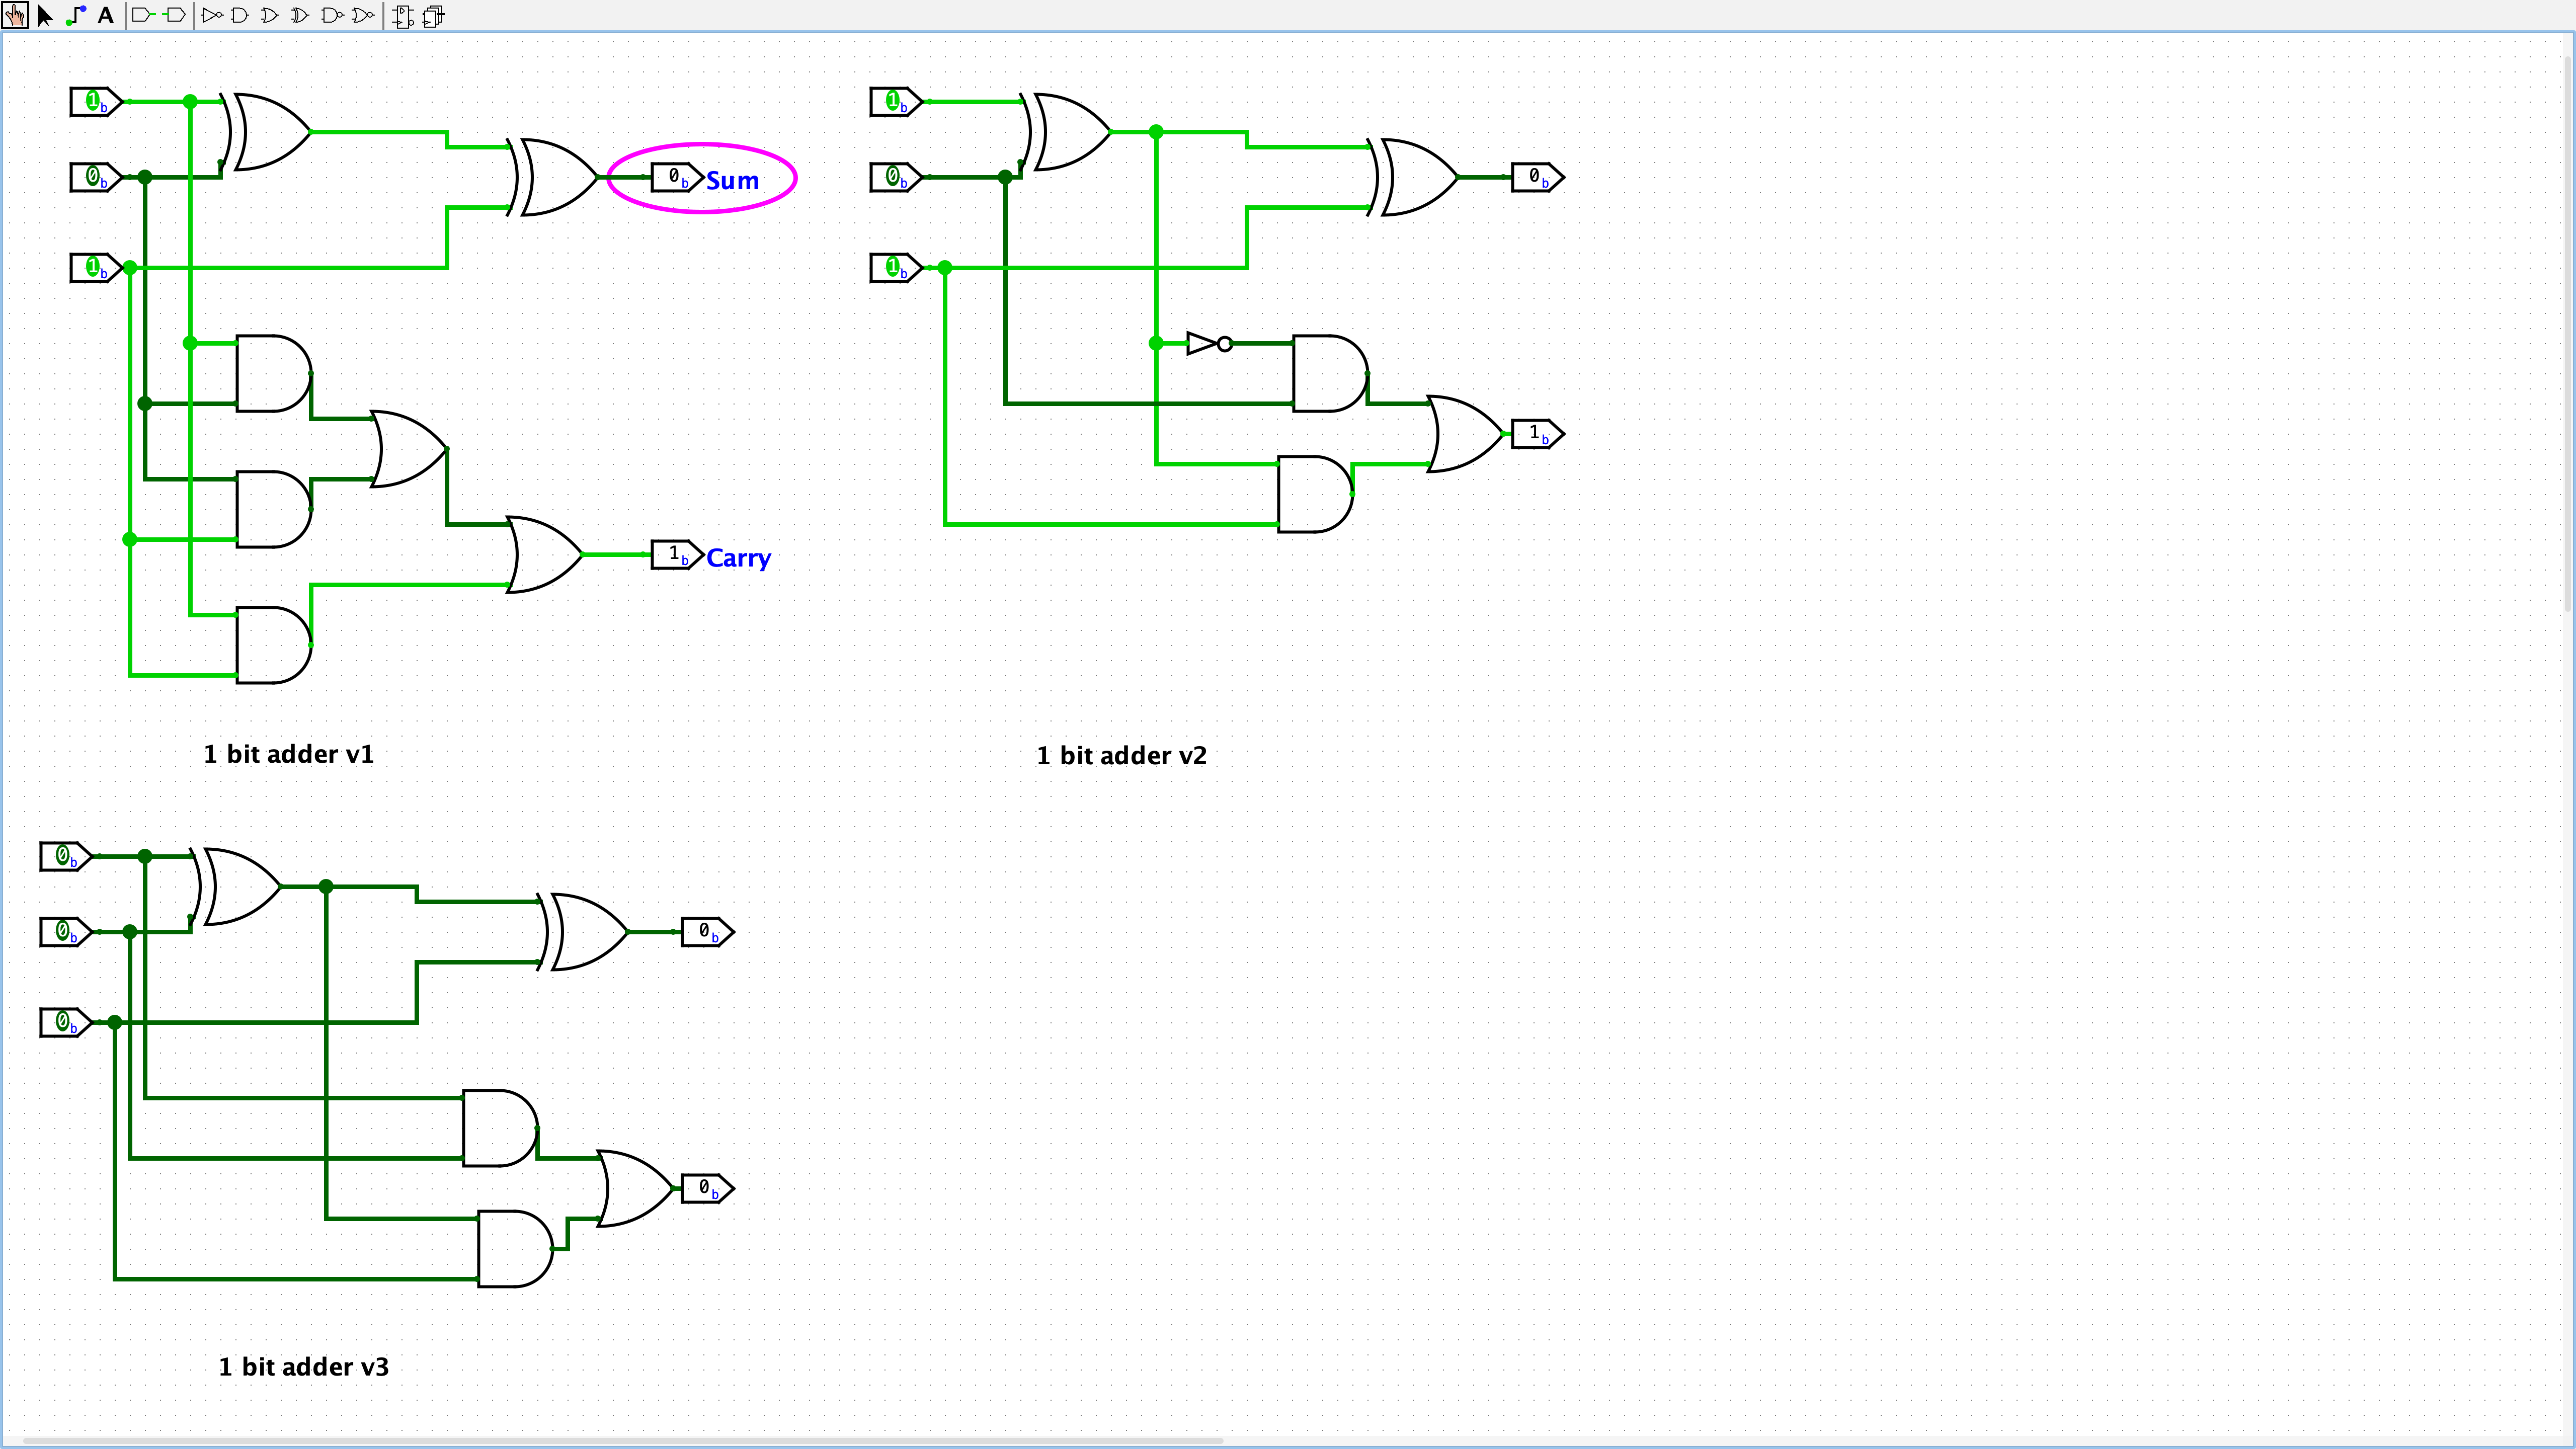Click the top output pin of adder v2
The height and width of the screenshot is (1449, 2576).
point(1537,177)
